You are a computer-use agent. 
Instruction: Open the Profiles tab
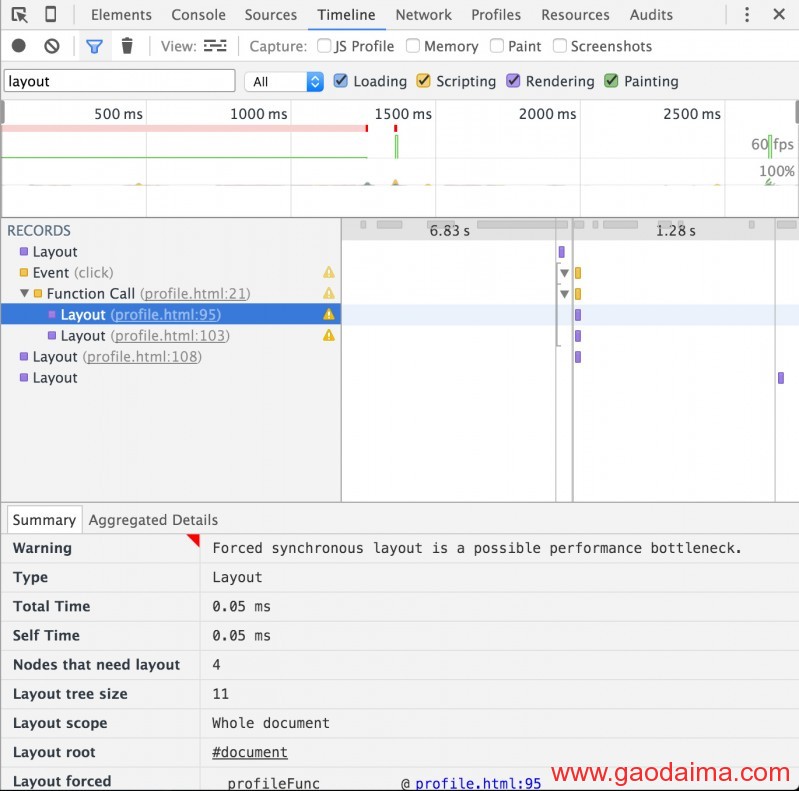tap(496, 15)
